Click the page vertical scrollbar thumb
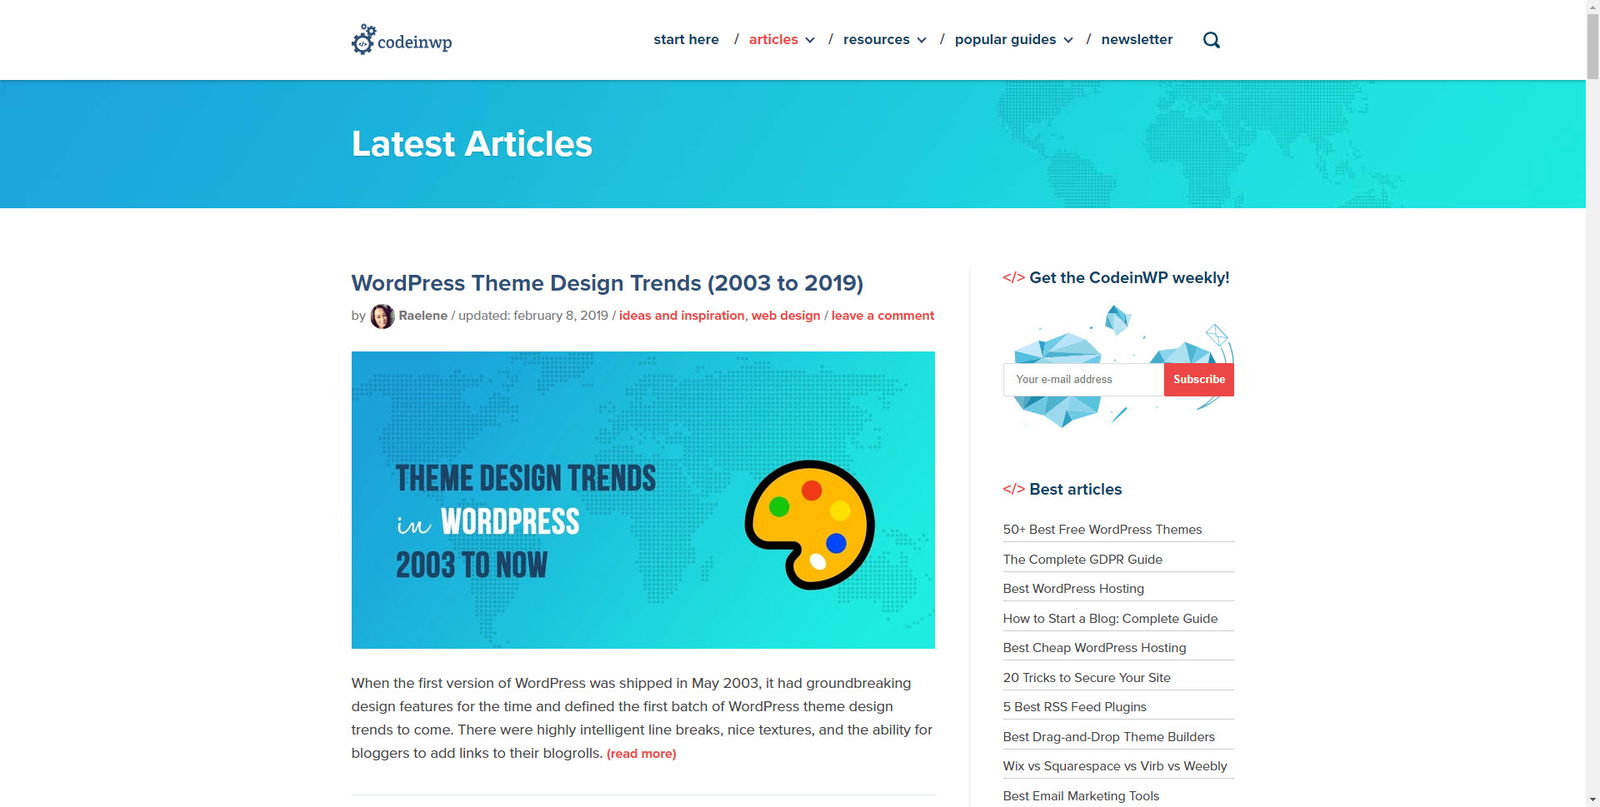 pyautogui.click(x=1593, y=45)
